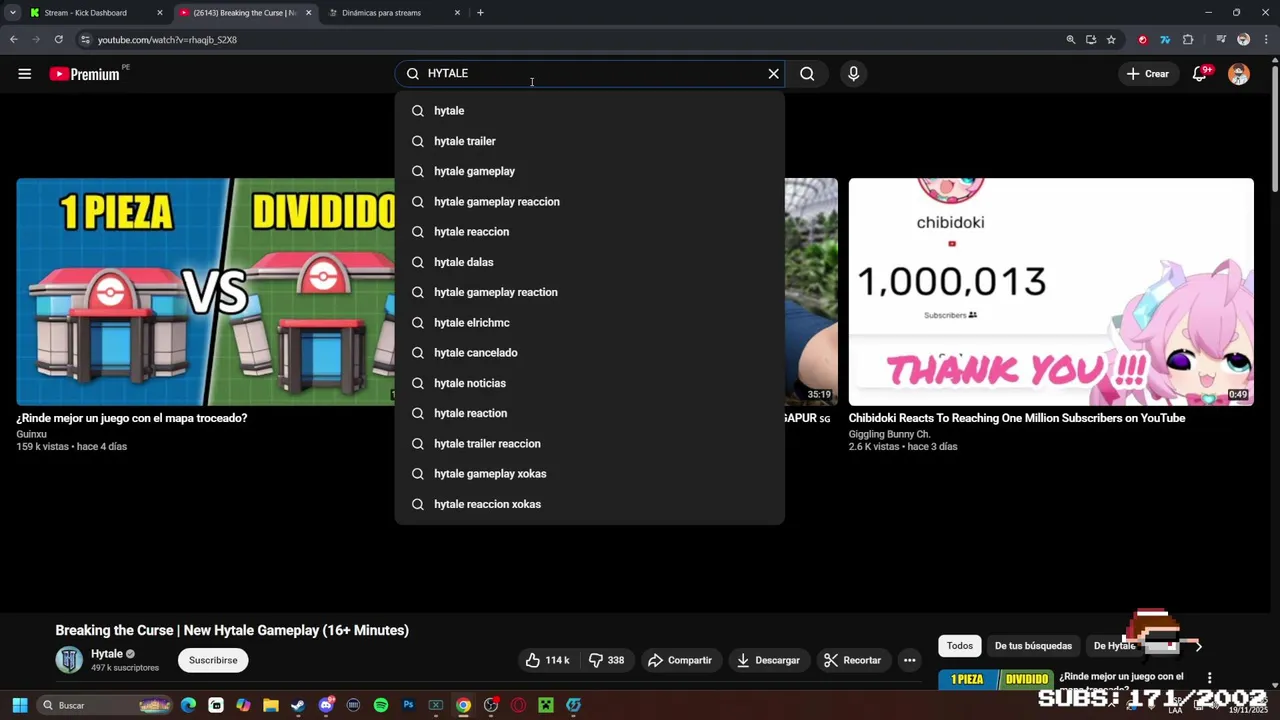Install app icon in address bar

point(1091,40)
